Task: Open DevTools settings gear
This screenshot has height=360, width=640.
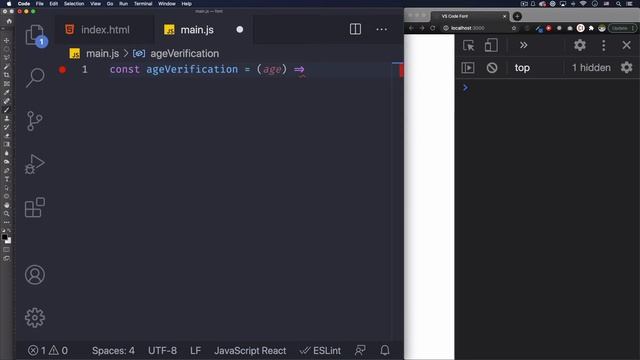Action: click(x=580, y=45)
